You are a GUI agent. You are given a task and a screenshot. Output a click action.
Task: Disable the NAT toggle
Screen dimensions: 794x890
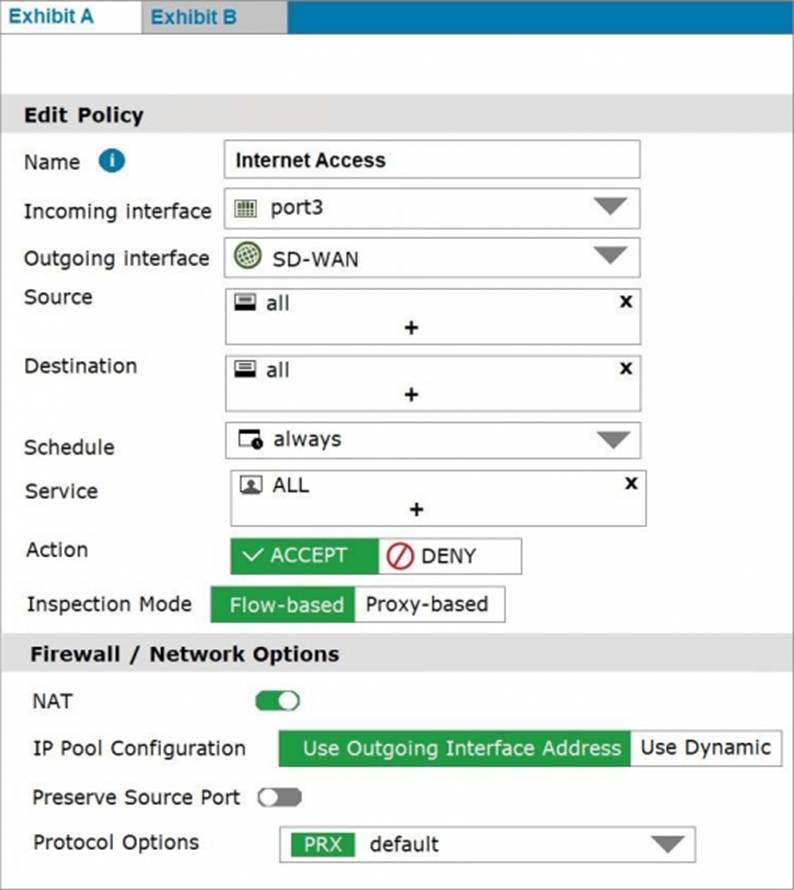tap(278, 701)
